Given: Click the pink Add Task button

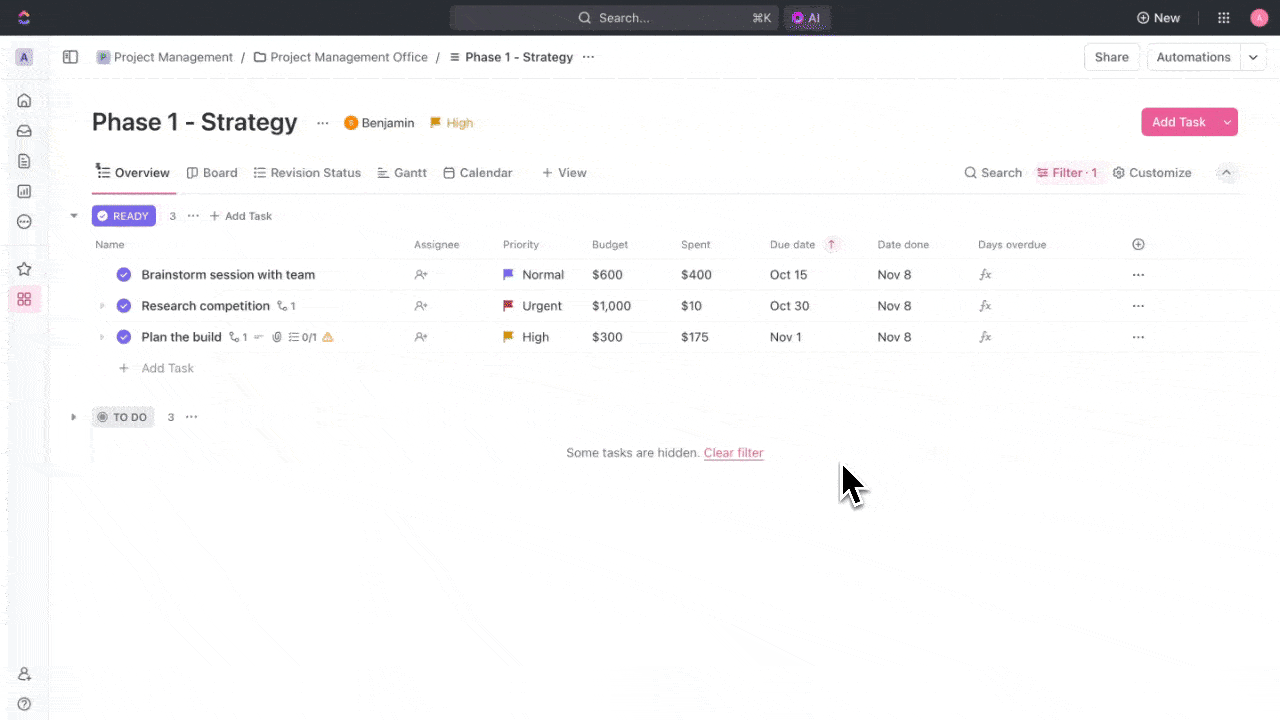Looking at the screenshot, I should [x=1179, y=122].
